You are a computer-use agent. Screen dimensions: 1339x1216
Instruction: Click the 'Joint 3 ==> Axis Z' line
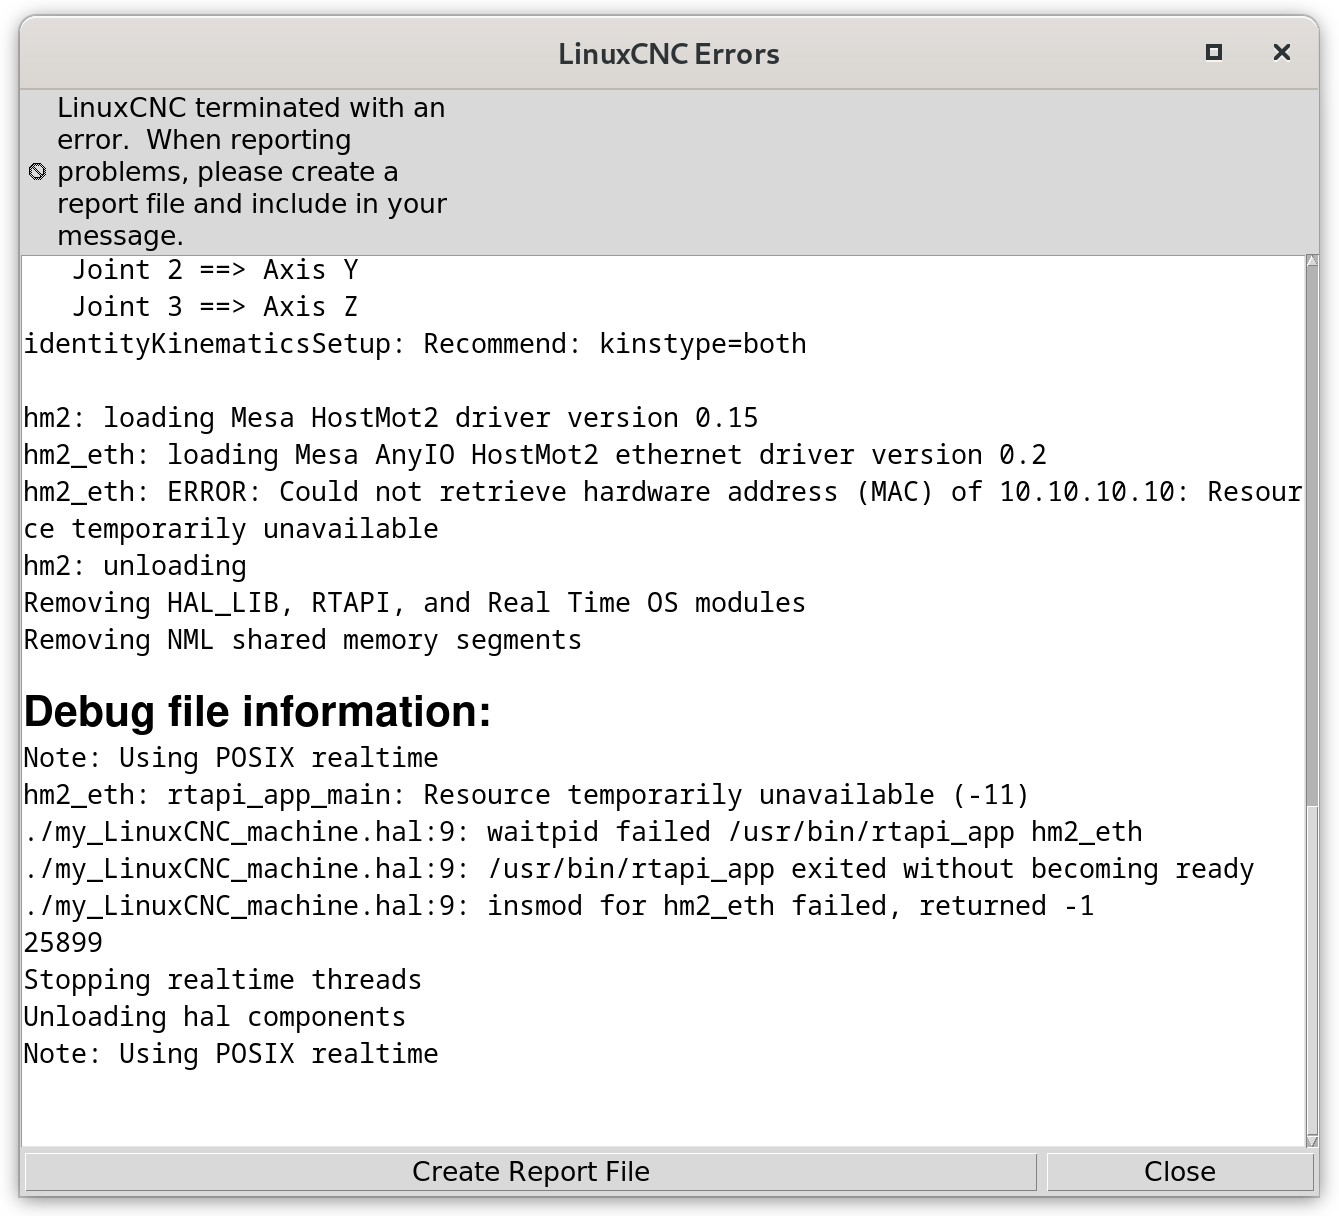click(215, 307)
